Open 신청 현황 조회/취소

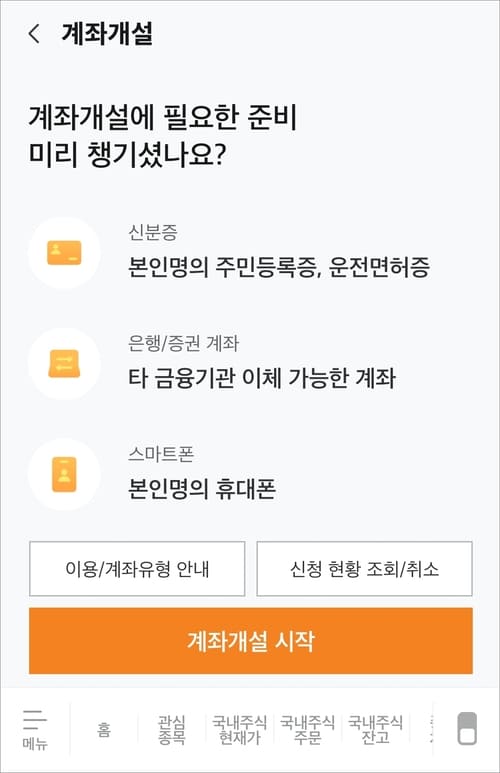364,569
